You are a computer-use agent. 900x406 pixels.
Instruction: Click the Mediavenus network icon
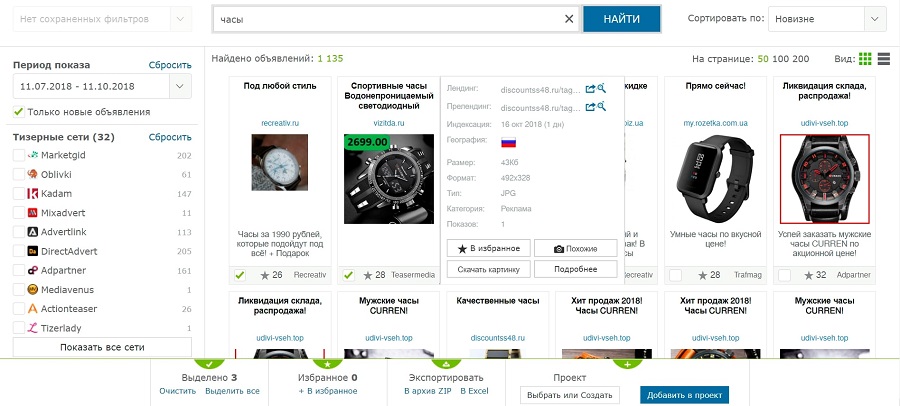click(33, 289)
